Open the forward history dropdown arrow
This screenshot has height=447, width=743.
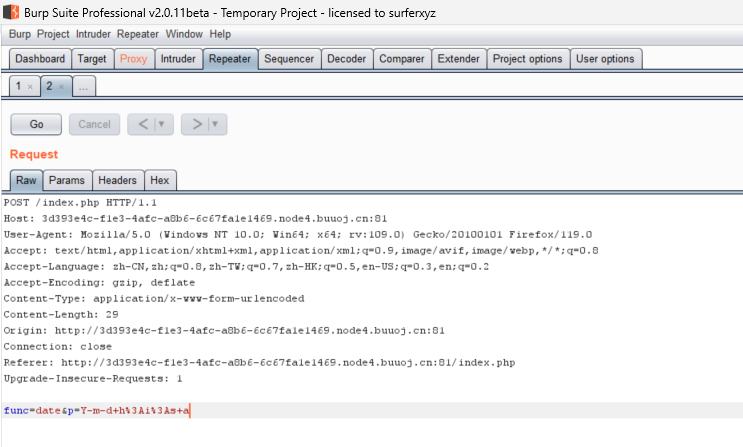(x=215, y=125)
